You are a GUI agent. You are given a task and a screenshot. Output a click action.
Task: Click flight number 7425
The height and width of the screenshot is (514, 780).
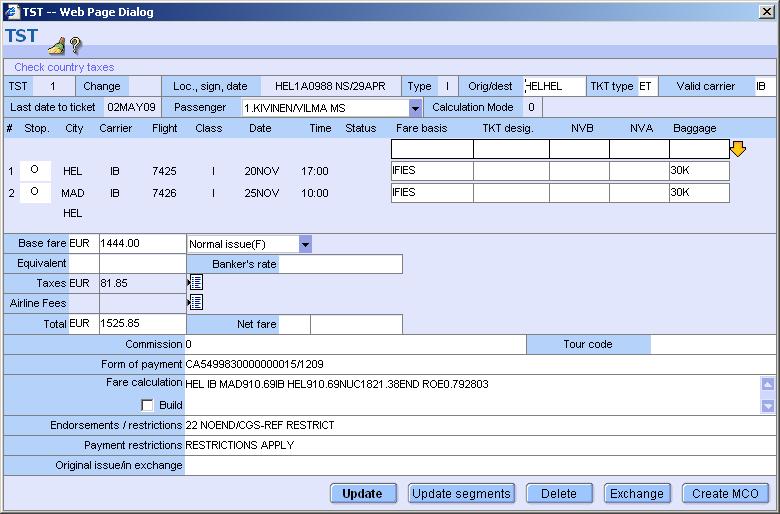tap(164, 171)
